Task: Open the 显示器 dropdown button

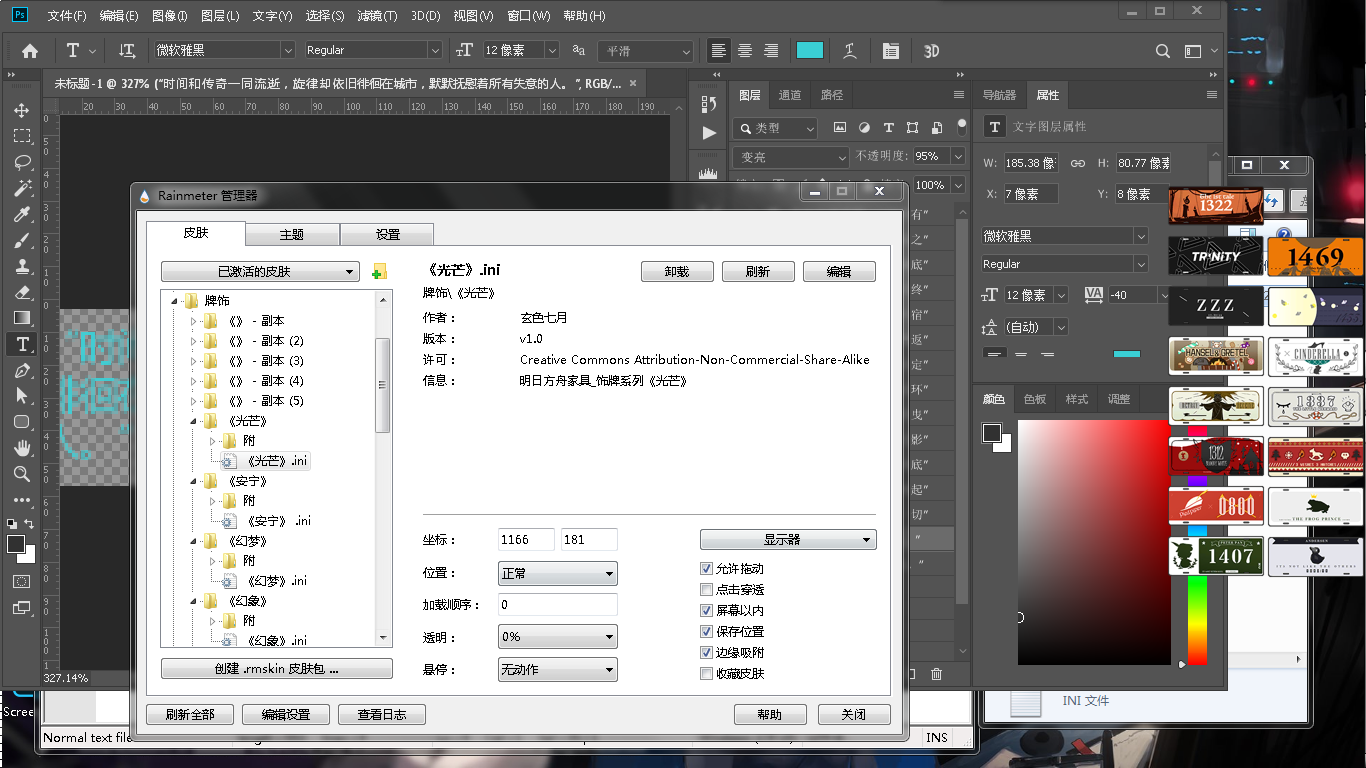Action: 788,540
